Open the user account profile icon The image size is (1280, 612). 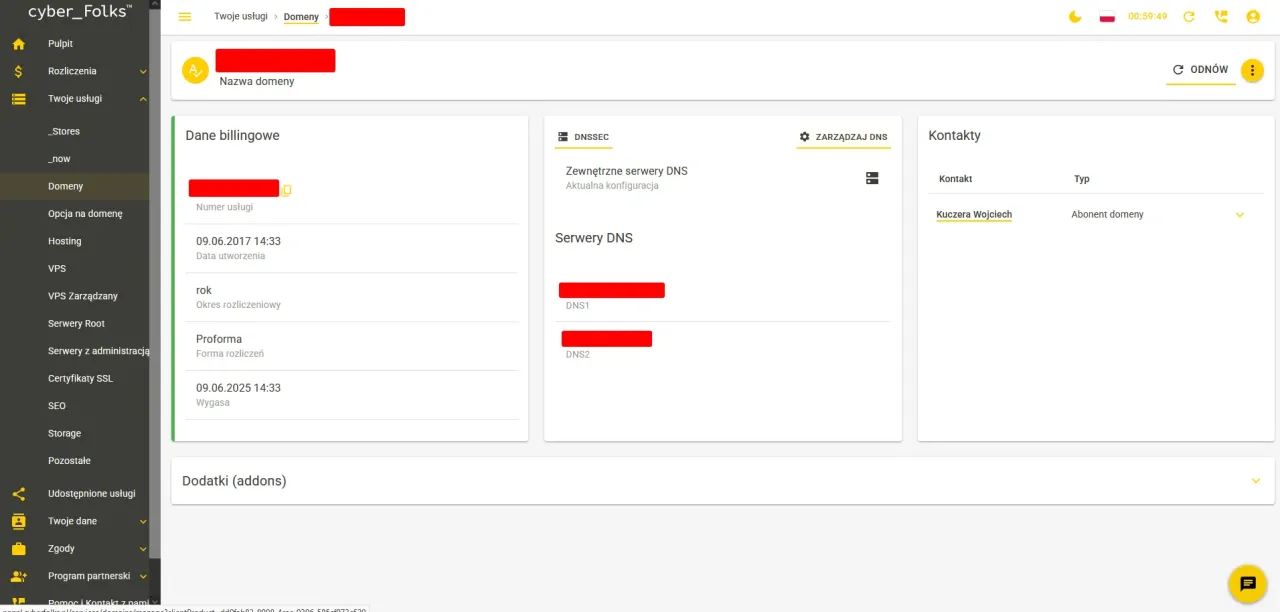pyautogui.click(x=1253, y=16)
